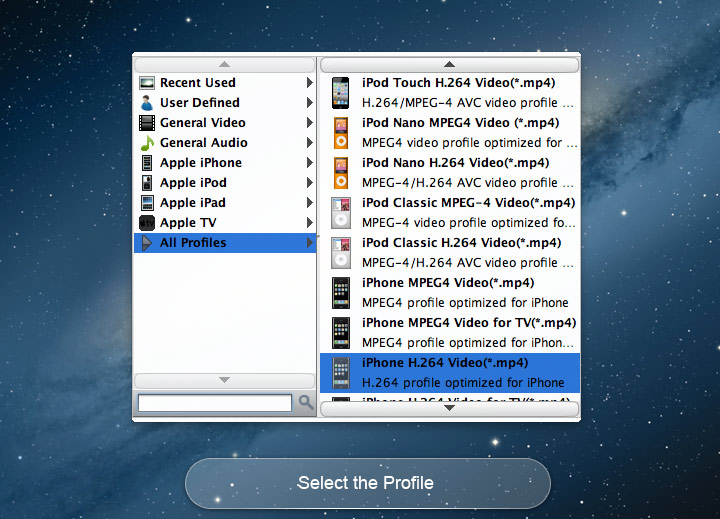Select the General Audio category
The image size is (720, 519).
click(x=225, y=143)
